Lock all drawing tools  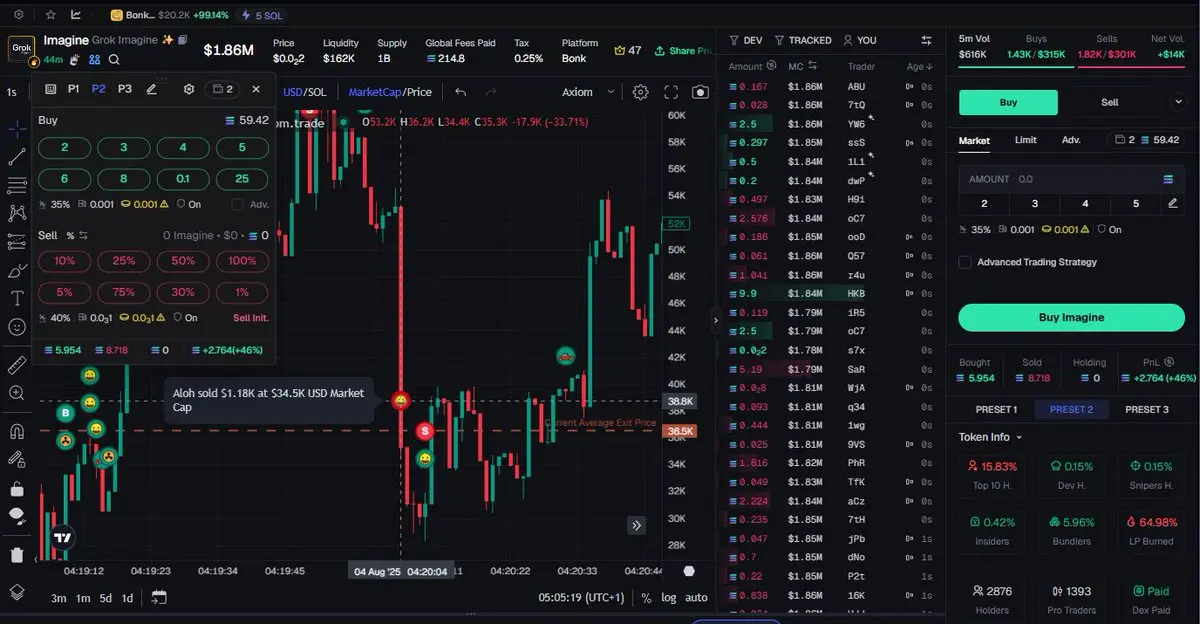(x=17, y=489)
